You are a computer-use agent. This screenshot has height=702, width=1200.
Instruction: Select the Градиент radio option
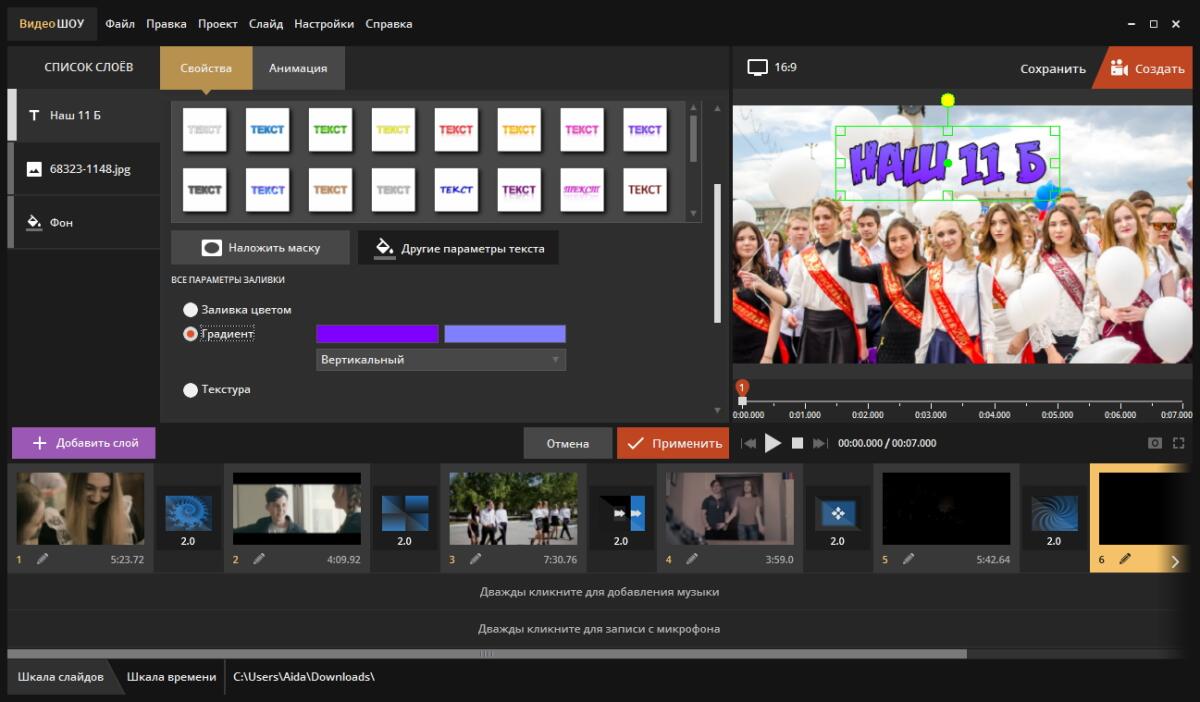(x=190, y=334)
